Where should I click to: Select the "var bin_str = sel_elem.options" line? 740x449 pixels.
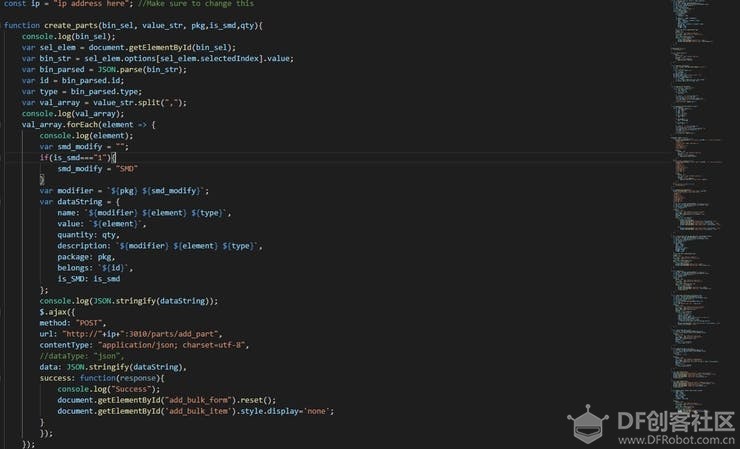pos(158,59)
